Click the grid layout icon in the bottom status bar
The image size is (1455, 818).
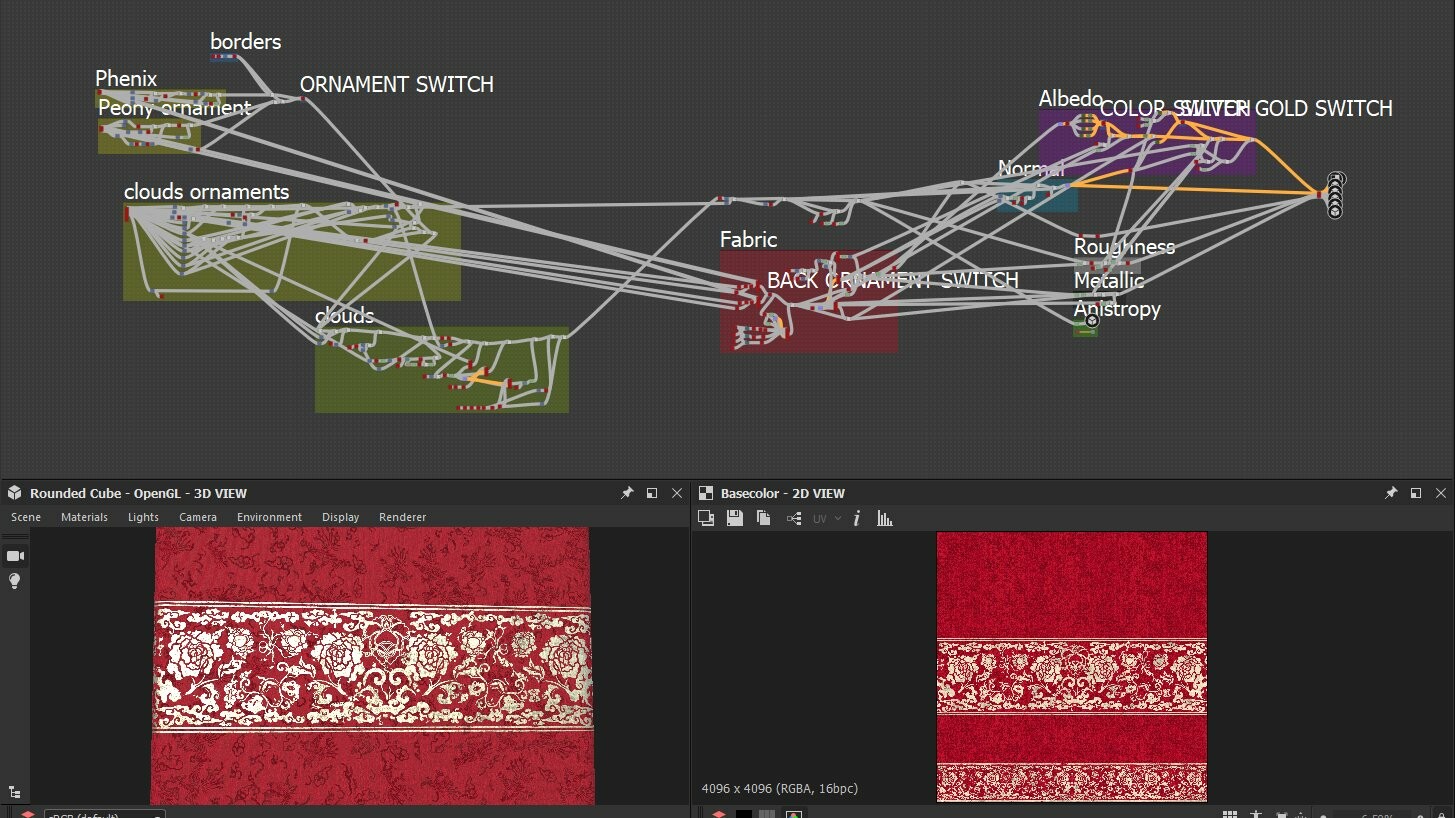pyautogui.click(x=1230, y=813)
